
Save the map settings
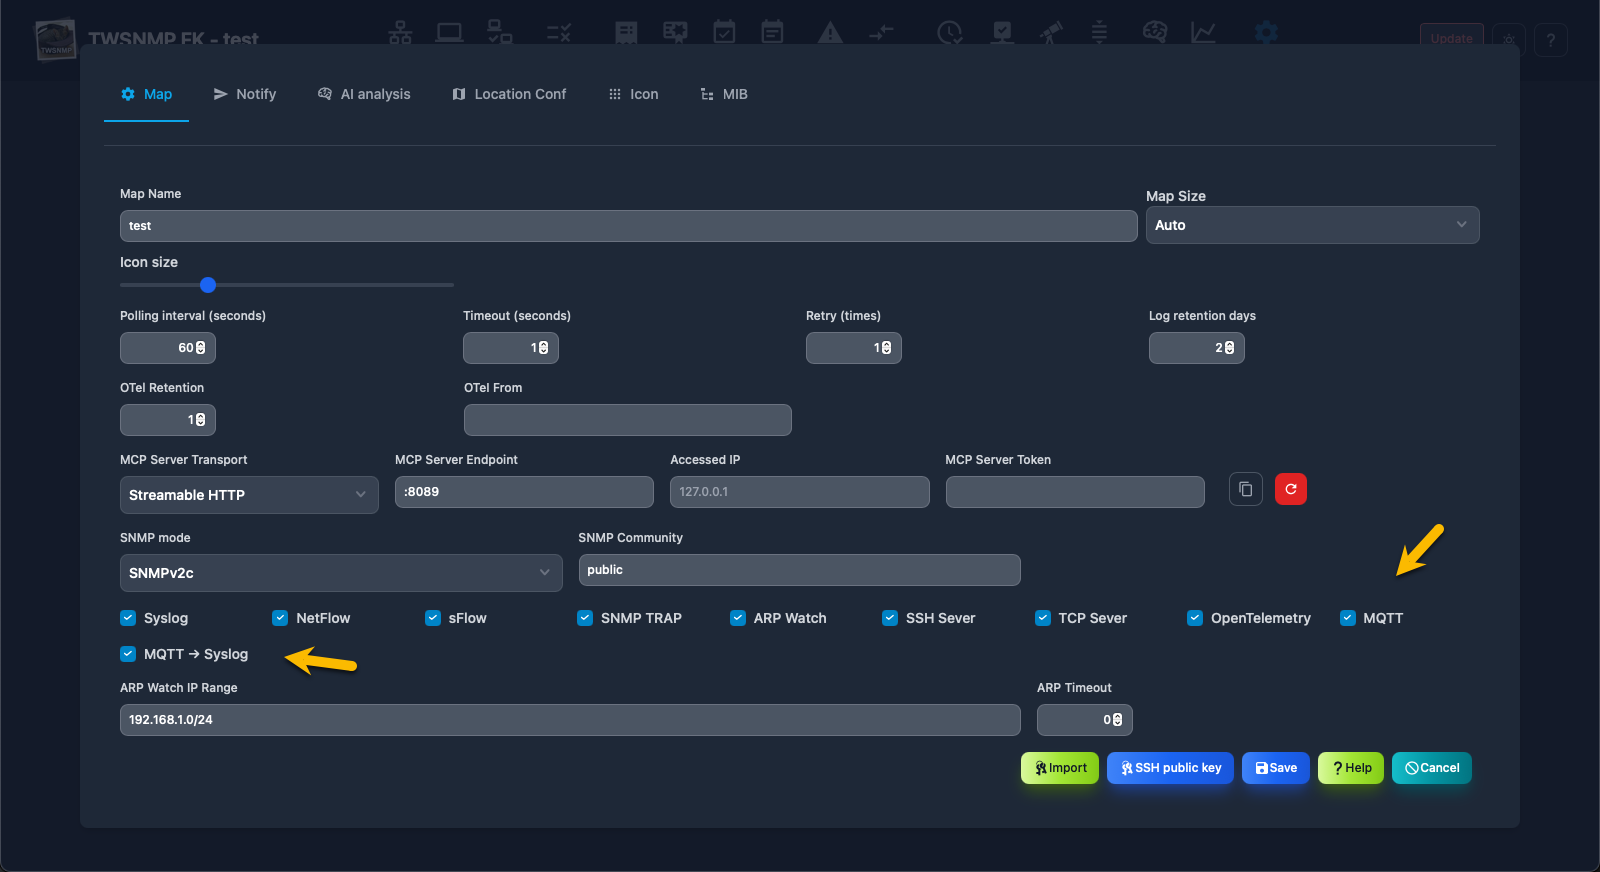pyautogui.click(x=1275, y=768)
